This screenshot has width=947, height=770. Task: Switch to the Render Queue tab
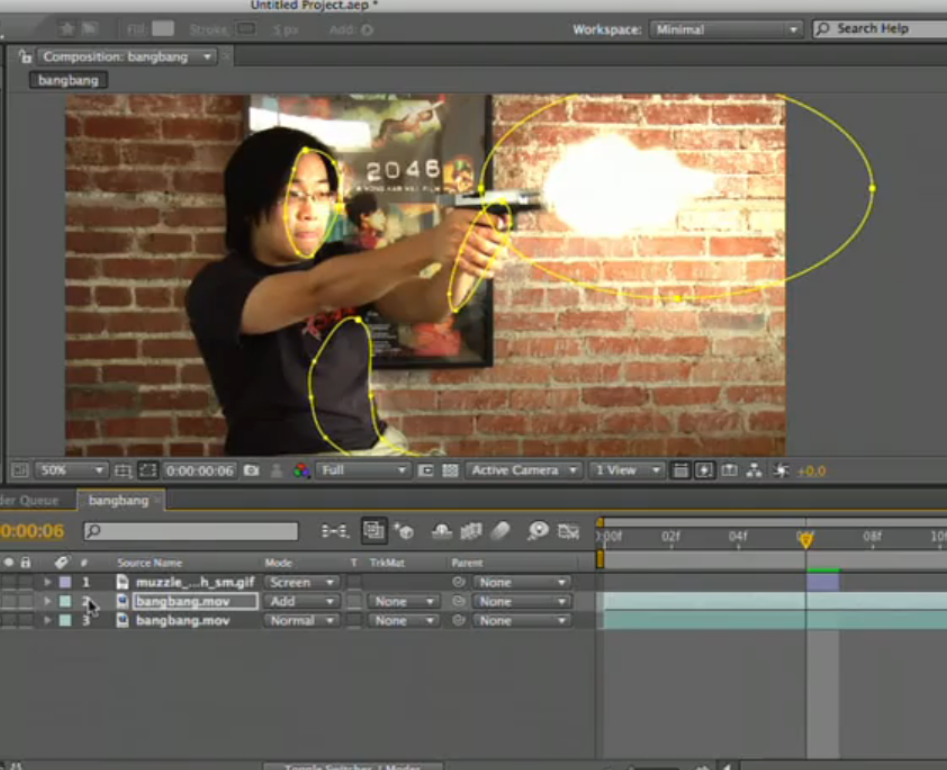pyautogui.click(x=30, y=501)
